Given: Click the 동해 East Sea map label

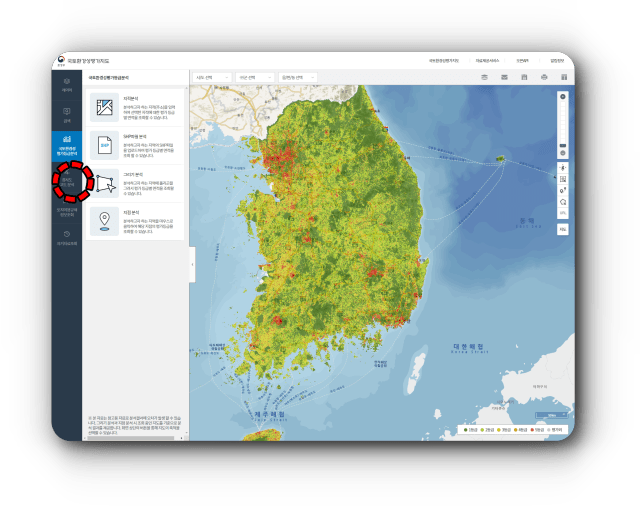Looking at the screenshot, I should (x=528, y=222).
